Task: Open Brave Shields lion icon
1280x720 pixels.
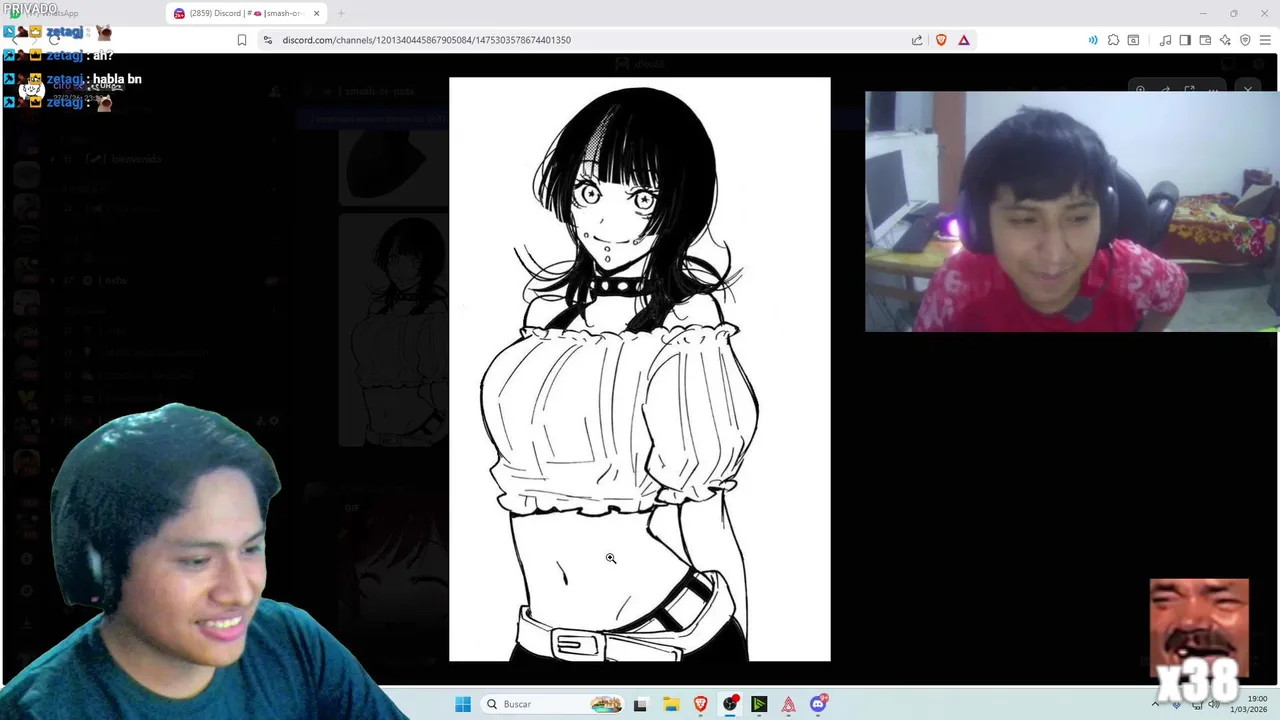Action: tap(941, 40)
